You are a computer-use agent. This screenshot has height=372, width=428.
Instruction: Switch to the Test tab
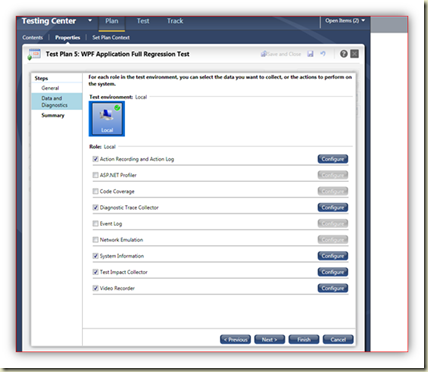coord(143,21)
